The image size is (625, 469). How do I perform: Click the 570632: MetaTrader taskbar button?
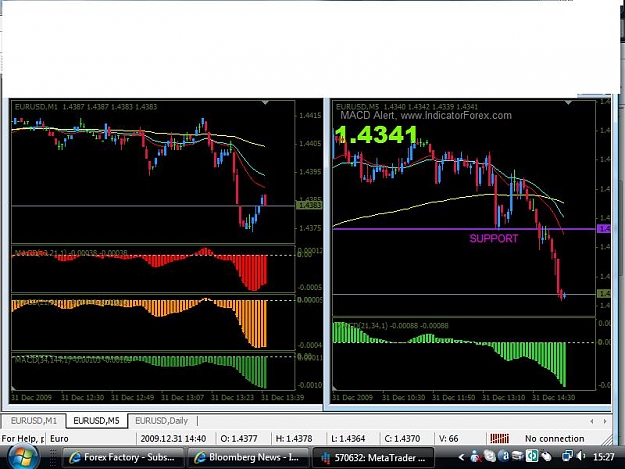click(373, 457)
